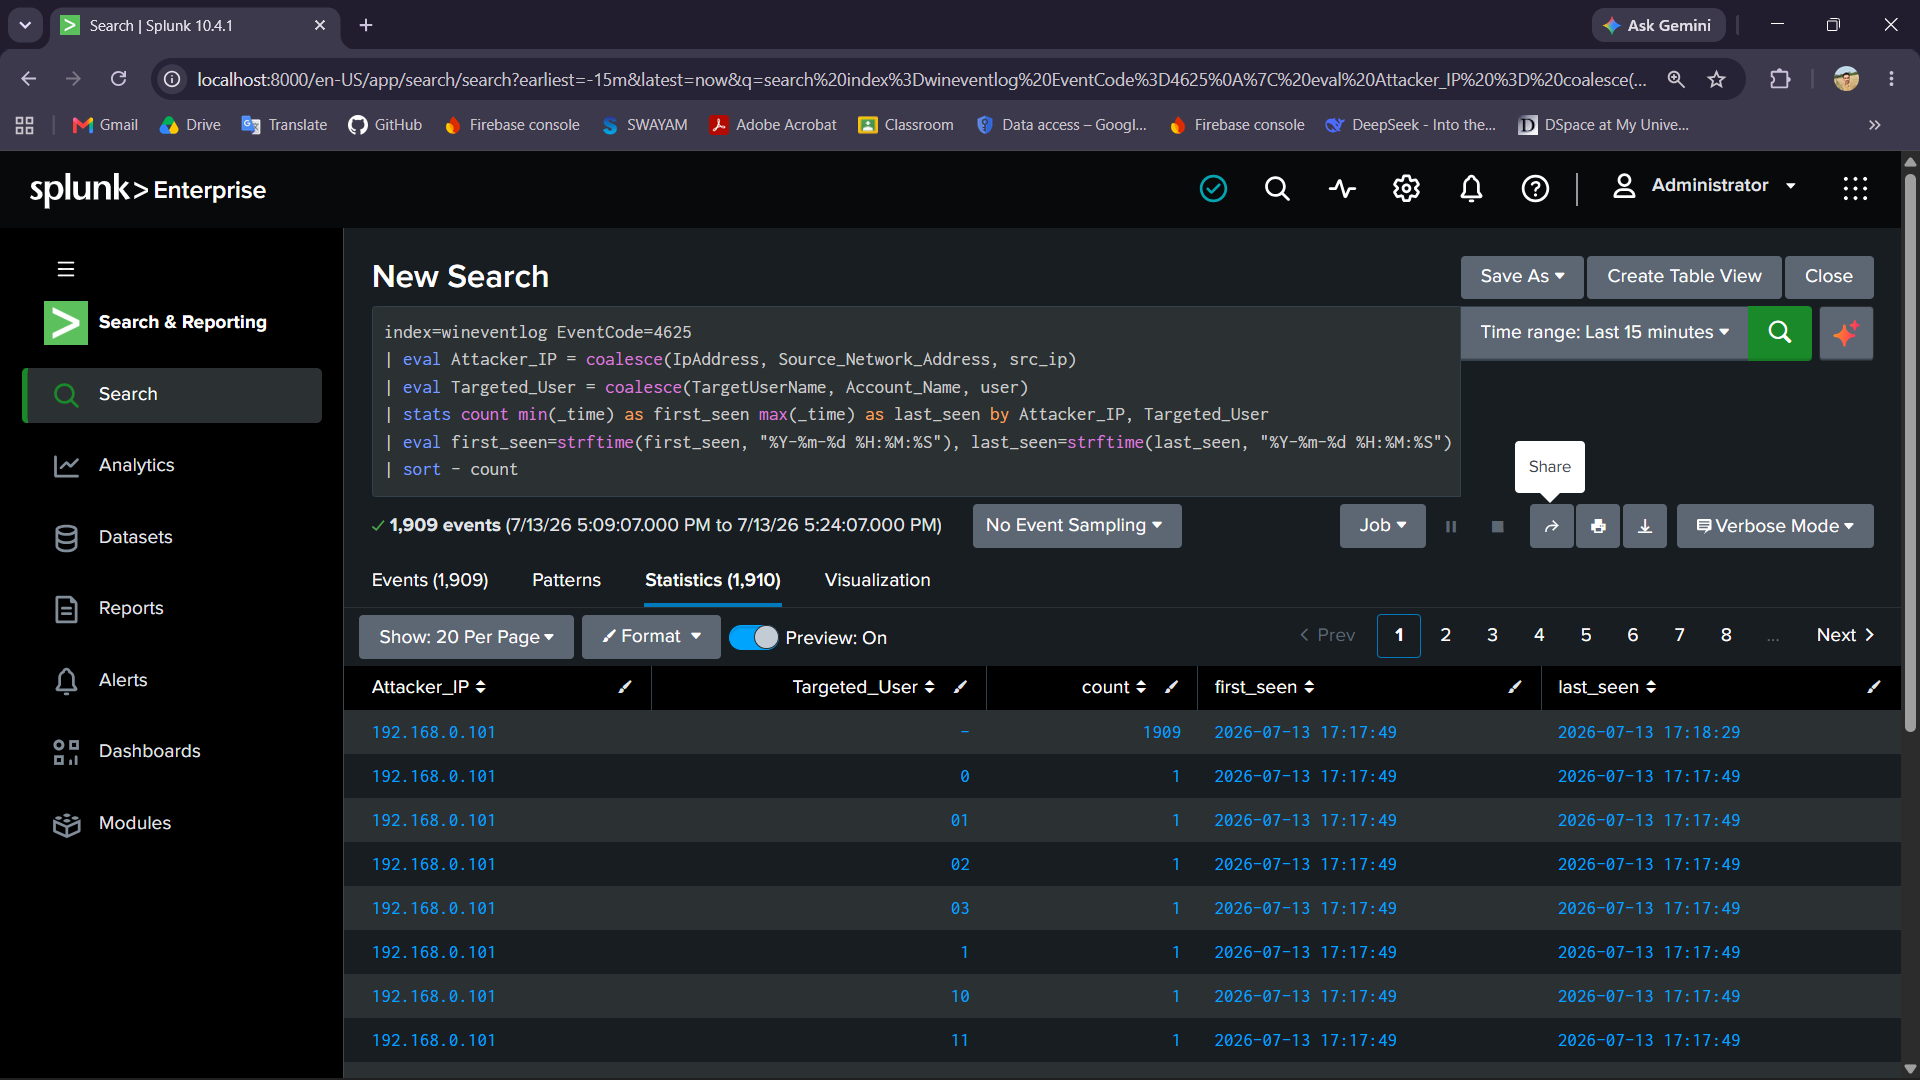Sort by Attacker_IP column
This screenshot has height=1080, width=1920.
[x=429, y=687]
